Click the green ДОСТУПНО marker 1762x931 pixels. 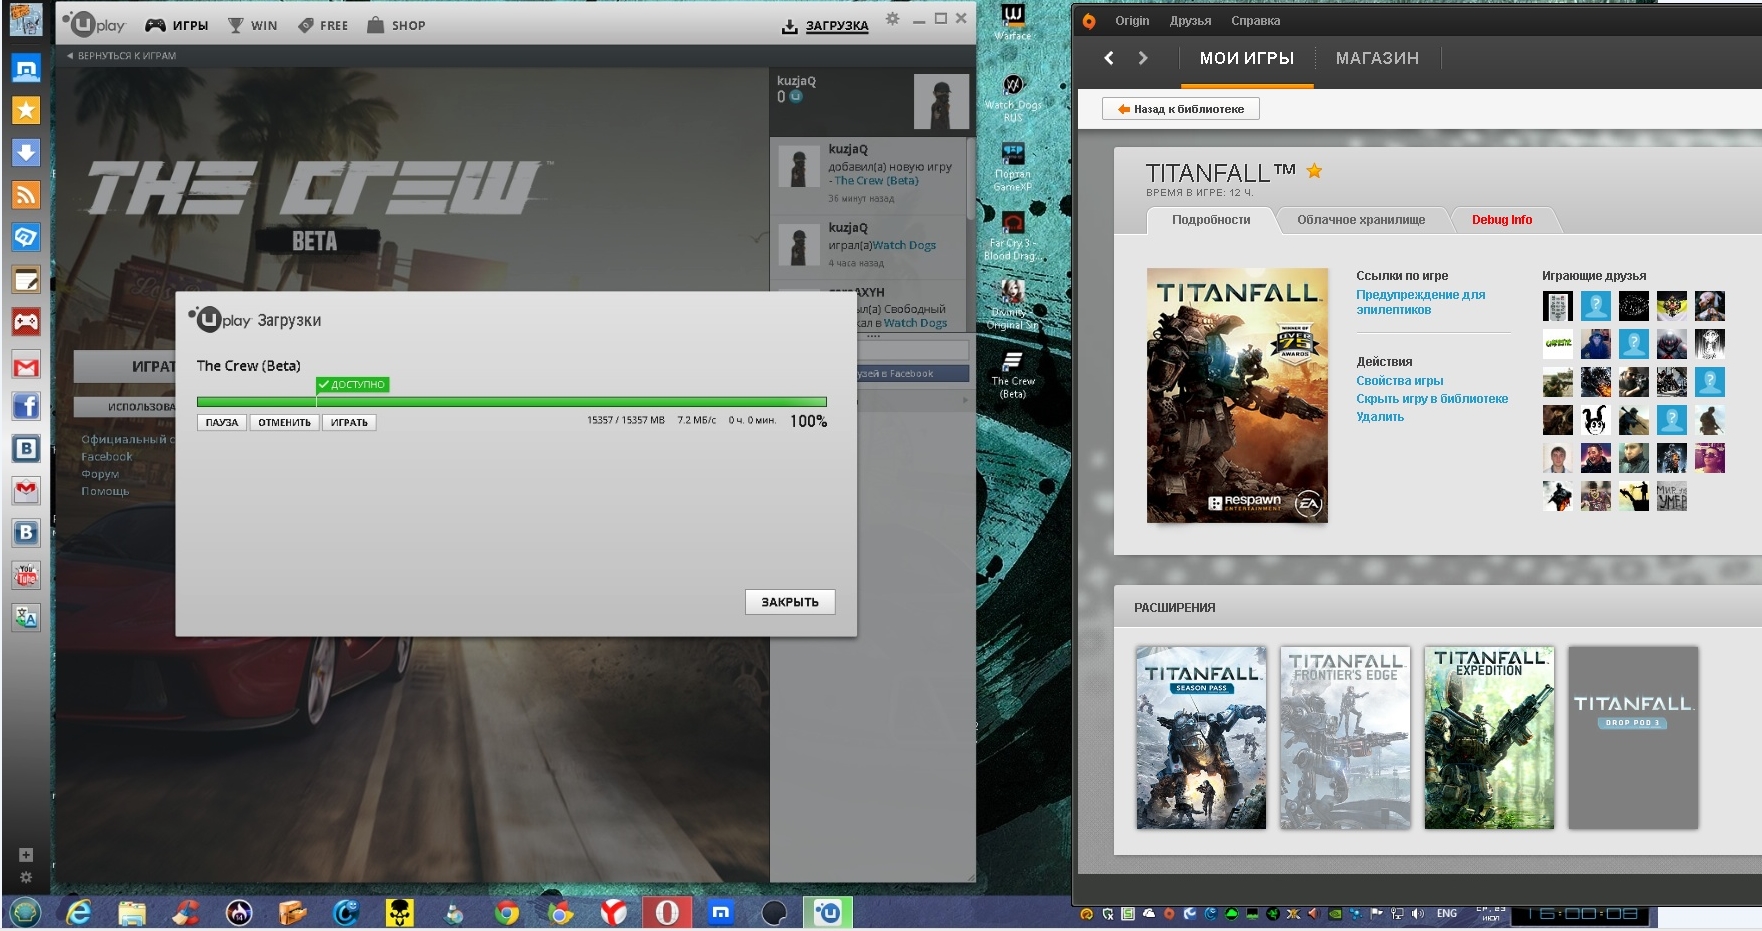pyautogui.click(x=352, y=385)
